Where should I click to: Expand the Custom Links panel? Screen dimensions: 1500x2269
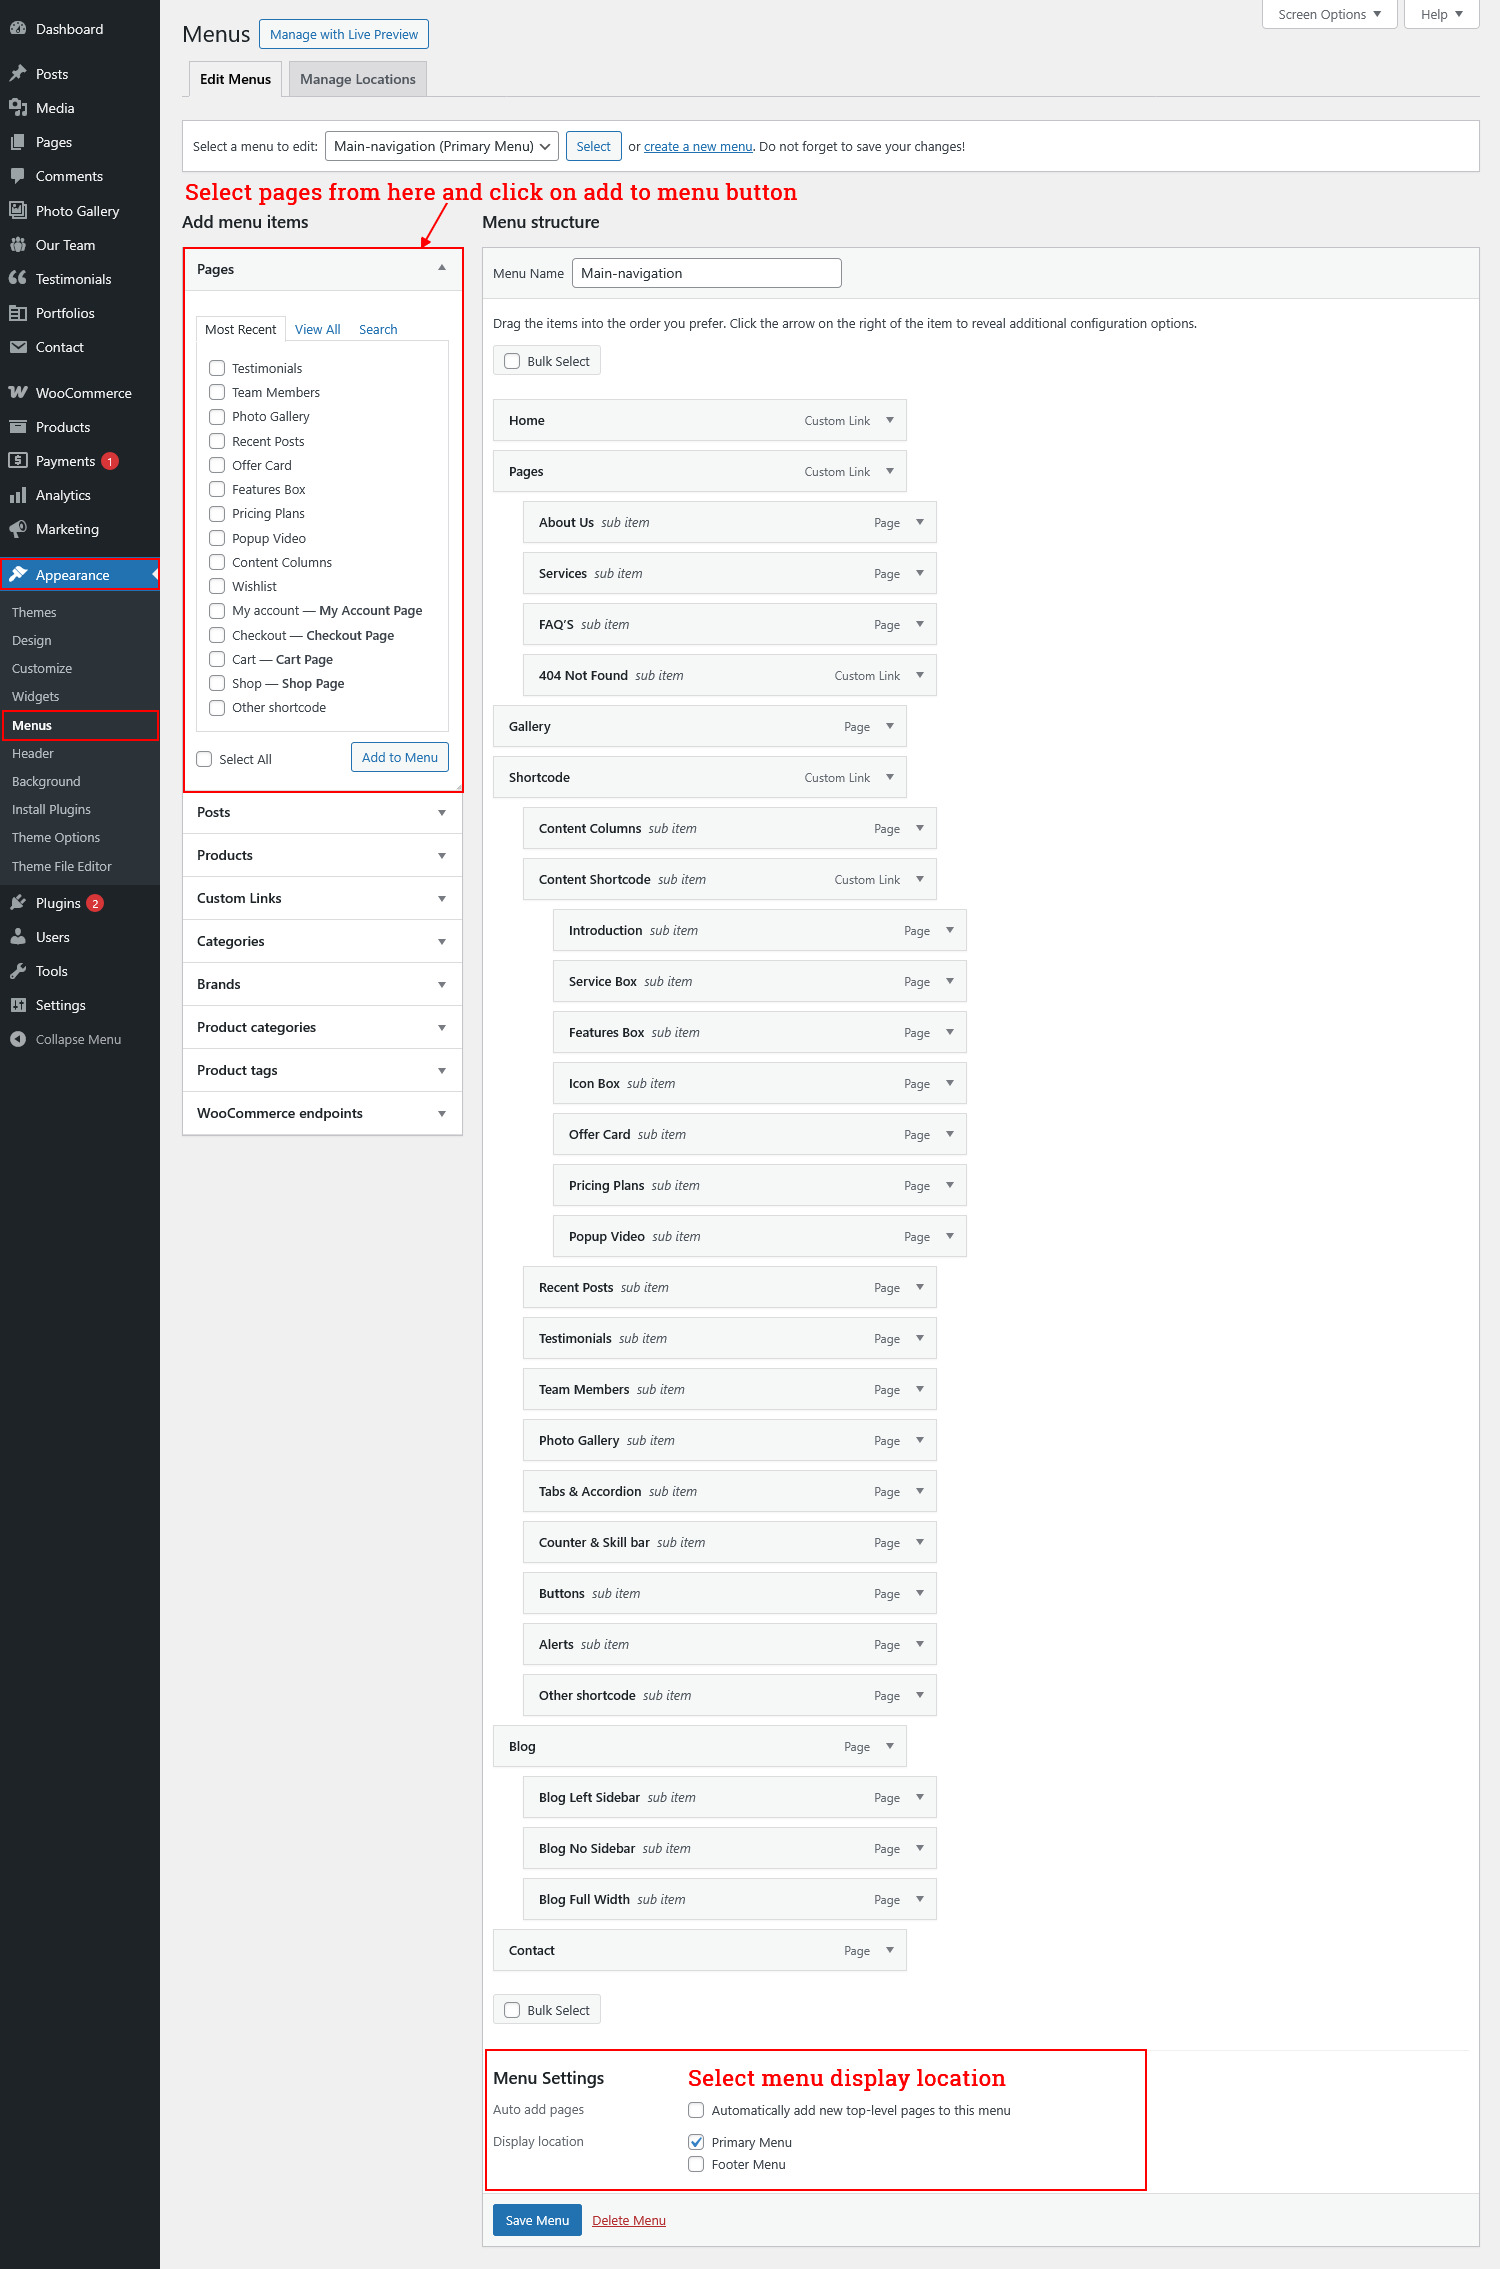click(x=441, y=898)
